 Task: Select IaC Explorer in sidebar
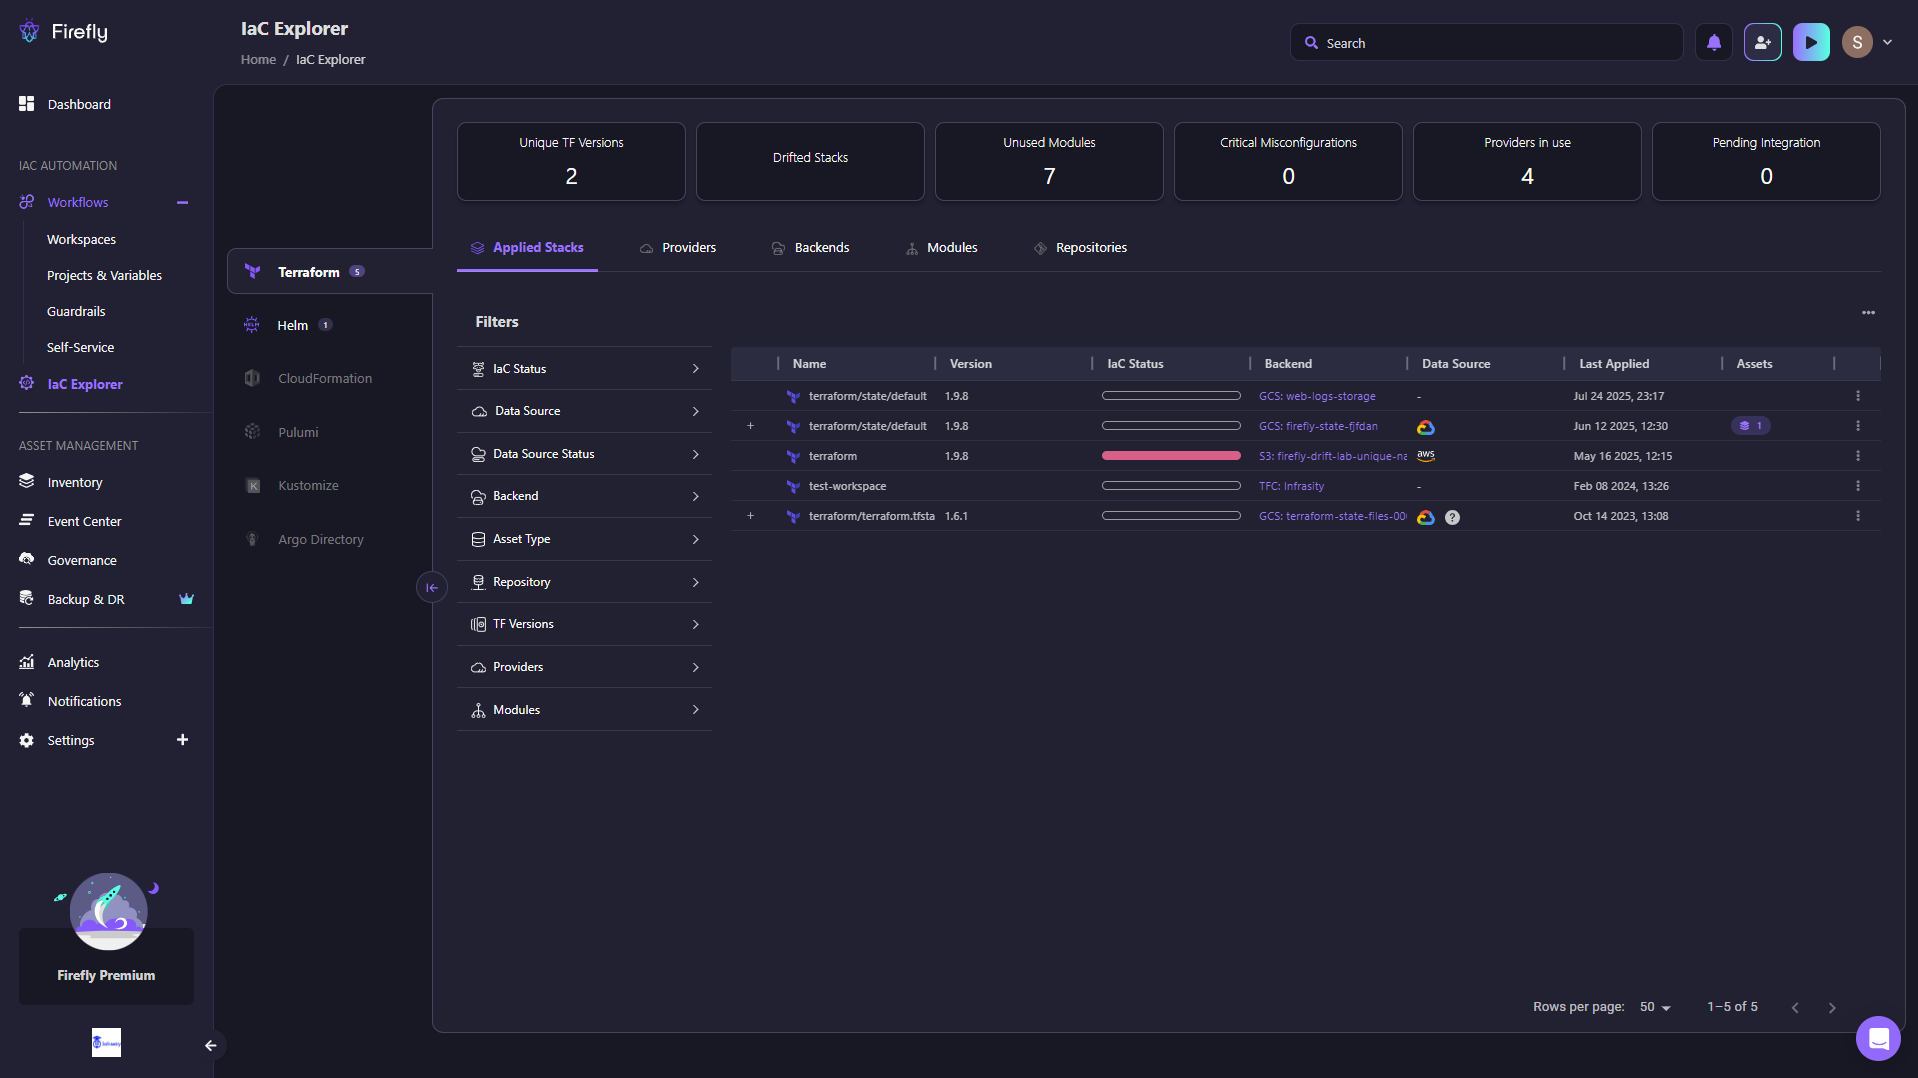tap(85, 384)
